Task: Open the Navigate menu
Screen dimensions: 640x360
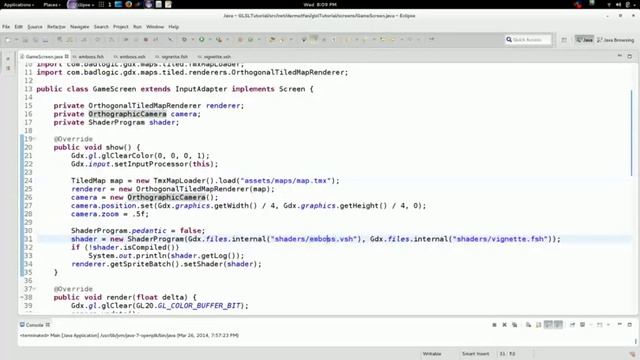Action: coord(80,27)
